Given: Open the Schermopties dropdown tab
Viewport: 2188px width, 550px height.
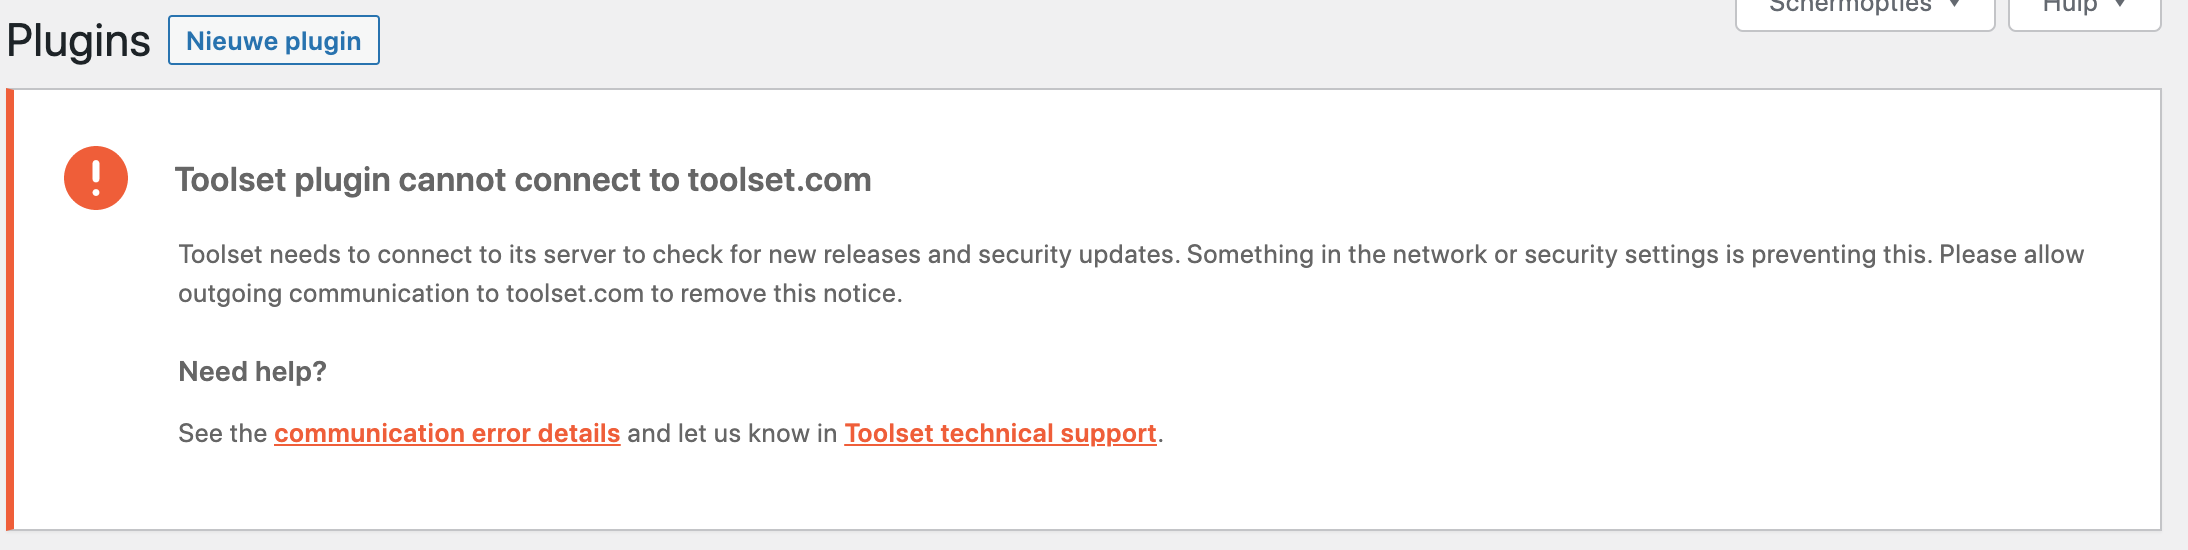Looking at the screenshot, I should point(1865,10).
